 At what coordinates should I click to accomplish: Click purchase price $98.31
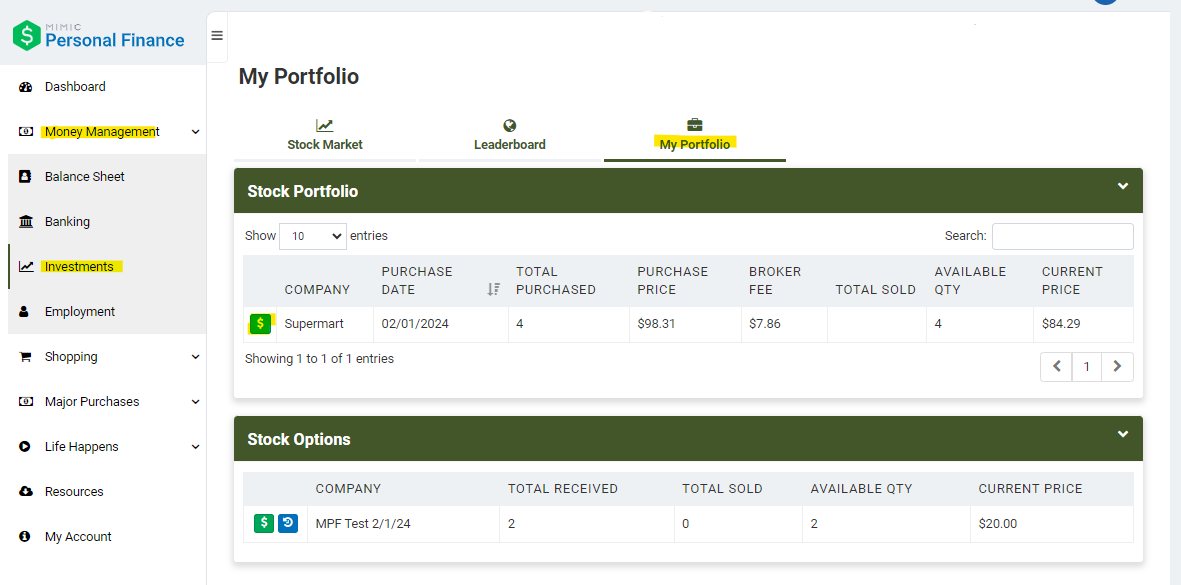(685, 324)
